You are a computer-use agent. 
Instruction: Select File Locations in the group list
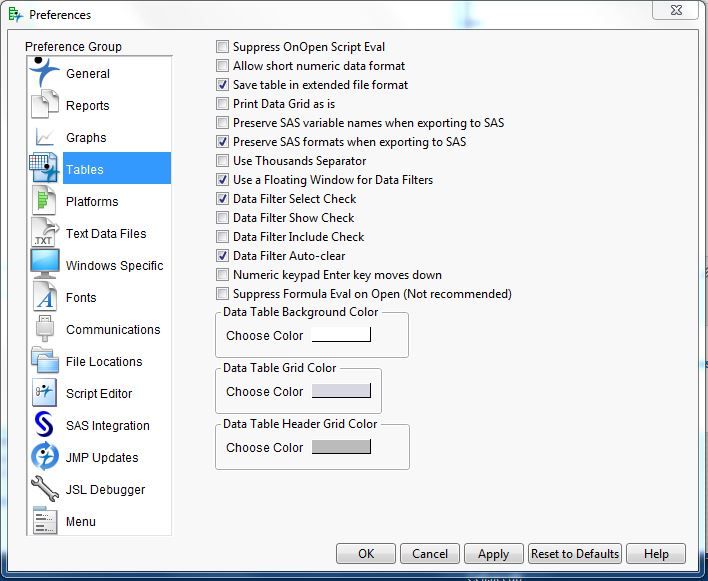point(104,362)
